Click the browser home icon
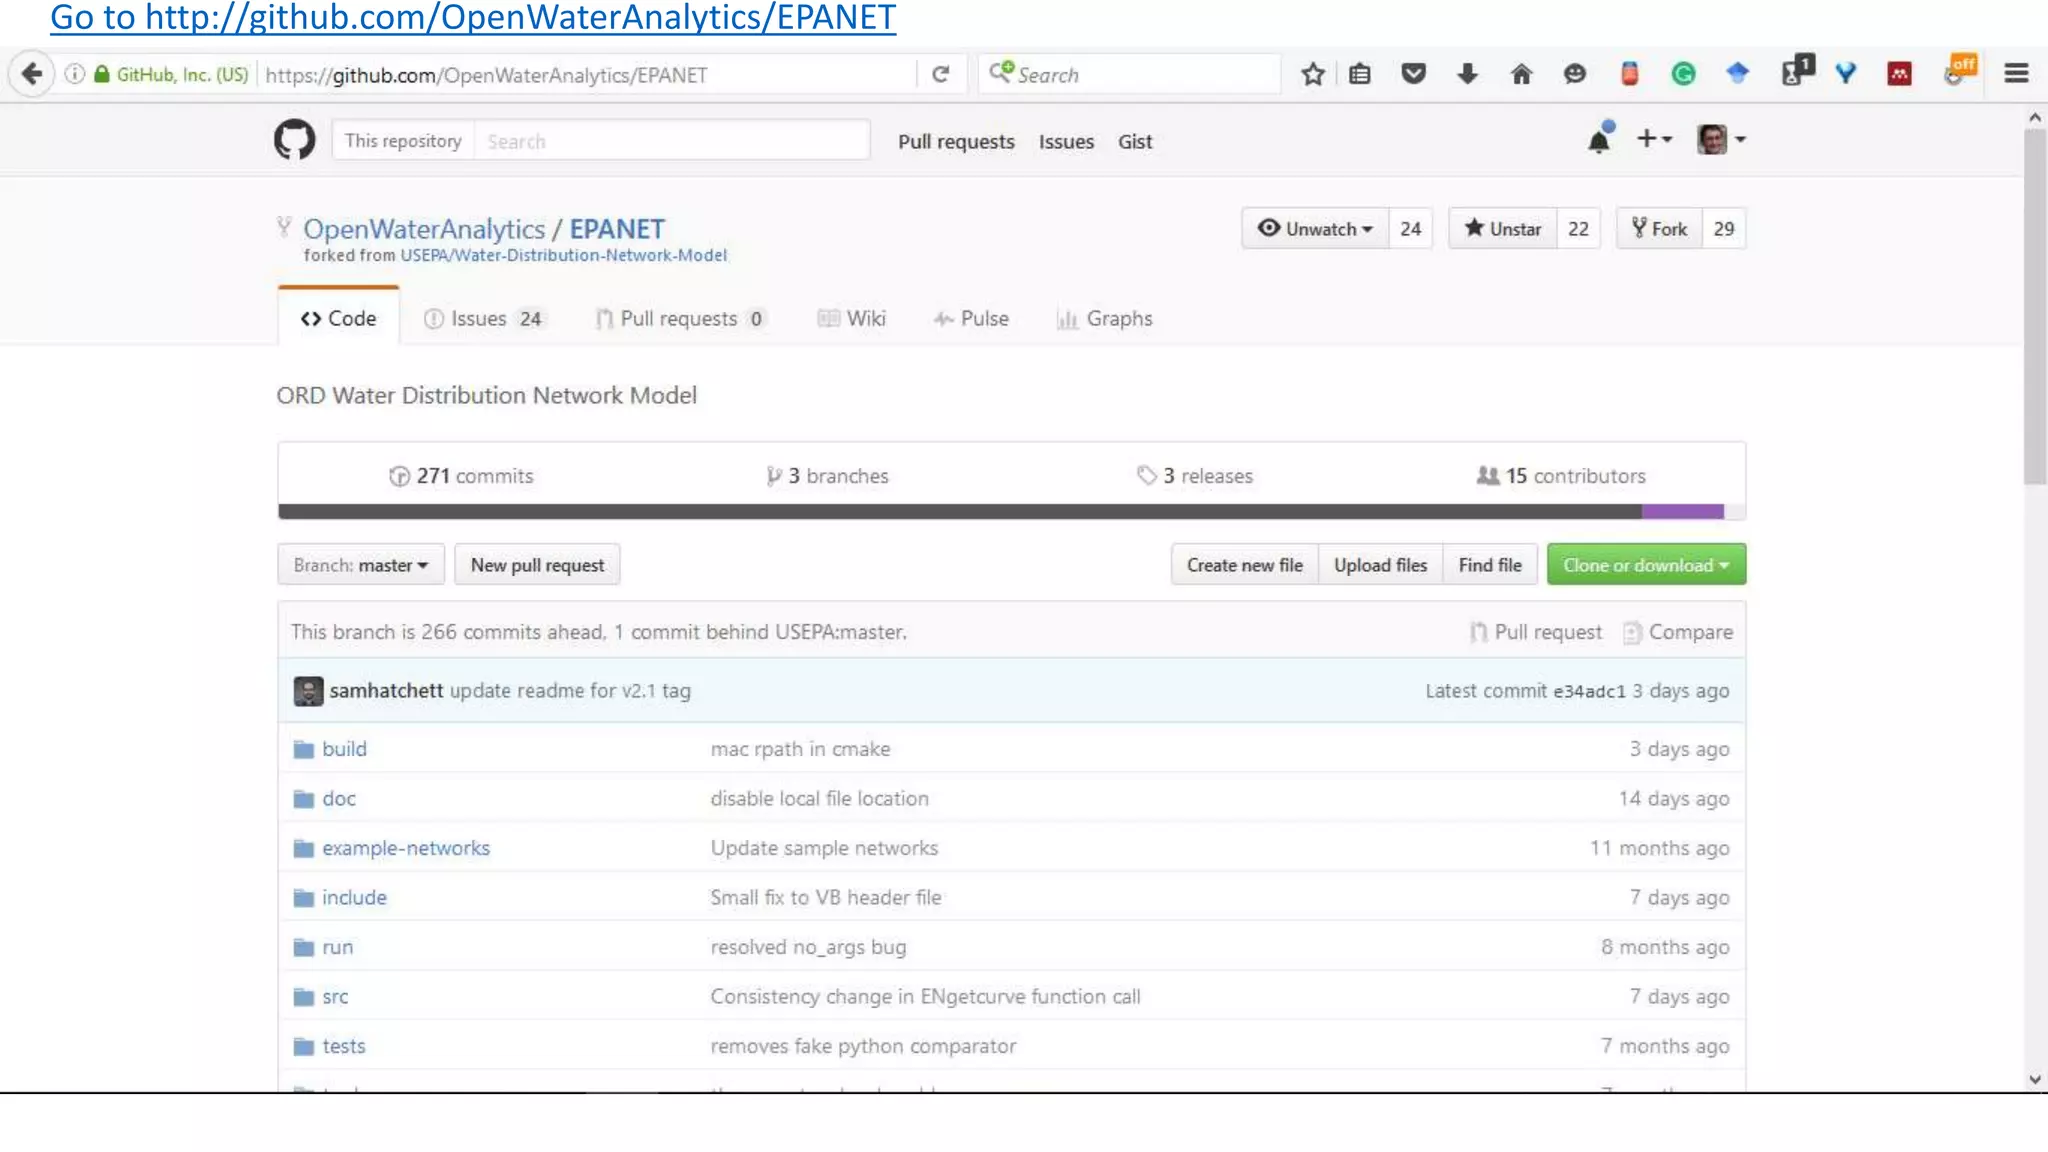This screenshot has height=1152, width=2048. (x=1521, y=74)
